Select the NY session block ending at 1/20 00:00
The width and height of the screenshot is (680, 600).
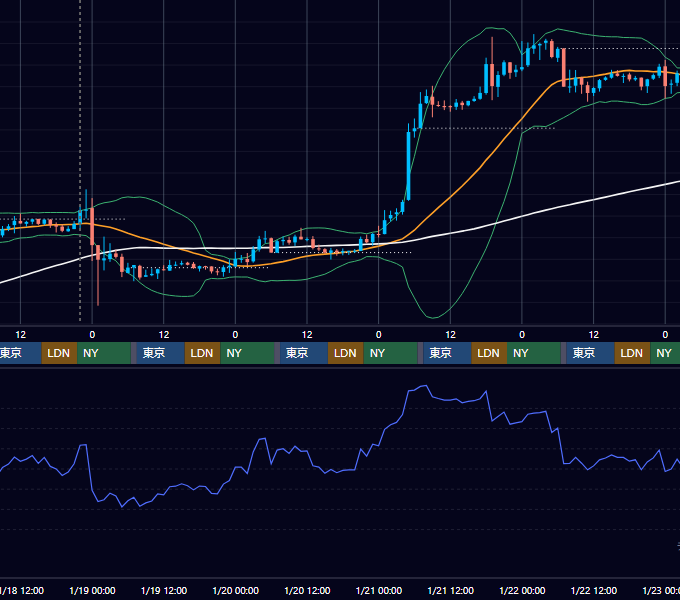coord(247,353)
